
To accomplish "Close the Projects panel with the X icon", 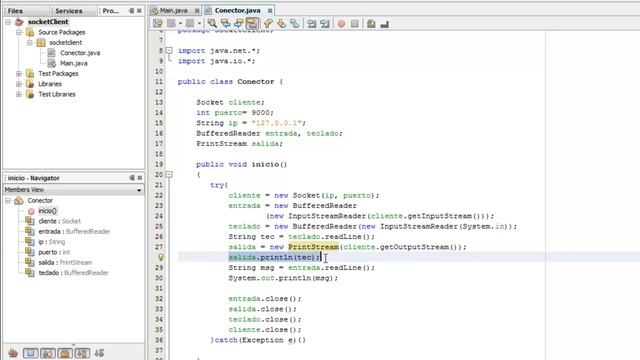I will (139, 11).
